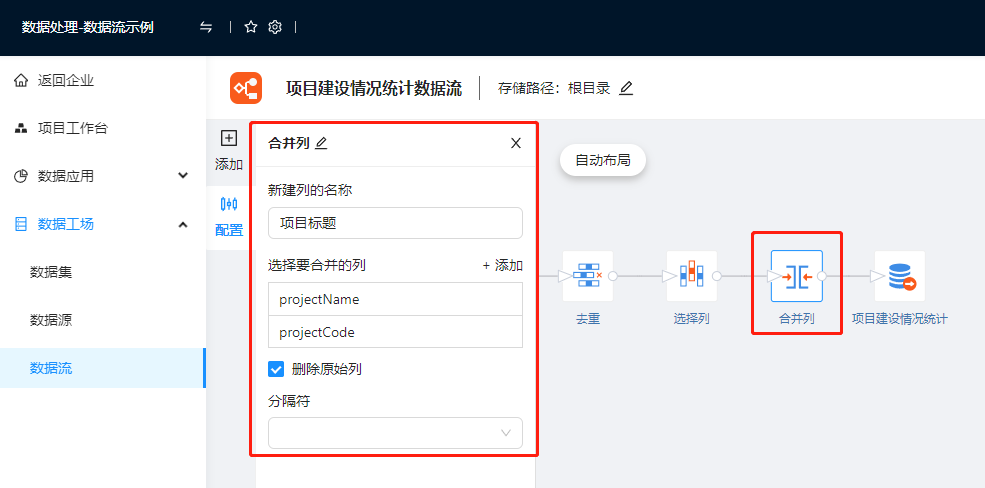Viewport: 985px width, 488px height.
Task: Click the 合并列 merge node icon
Action: click(796, 276)
